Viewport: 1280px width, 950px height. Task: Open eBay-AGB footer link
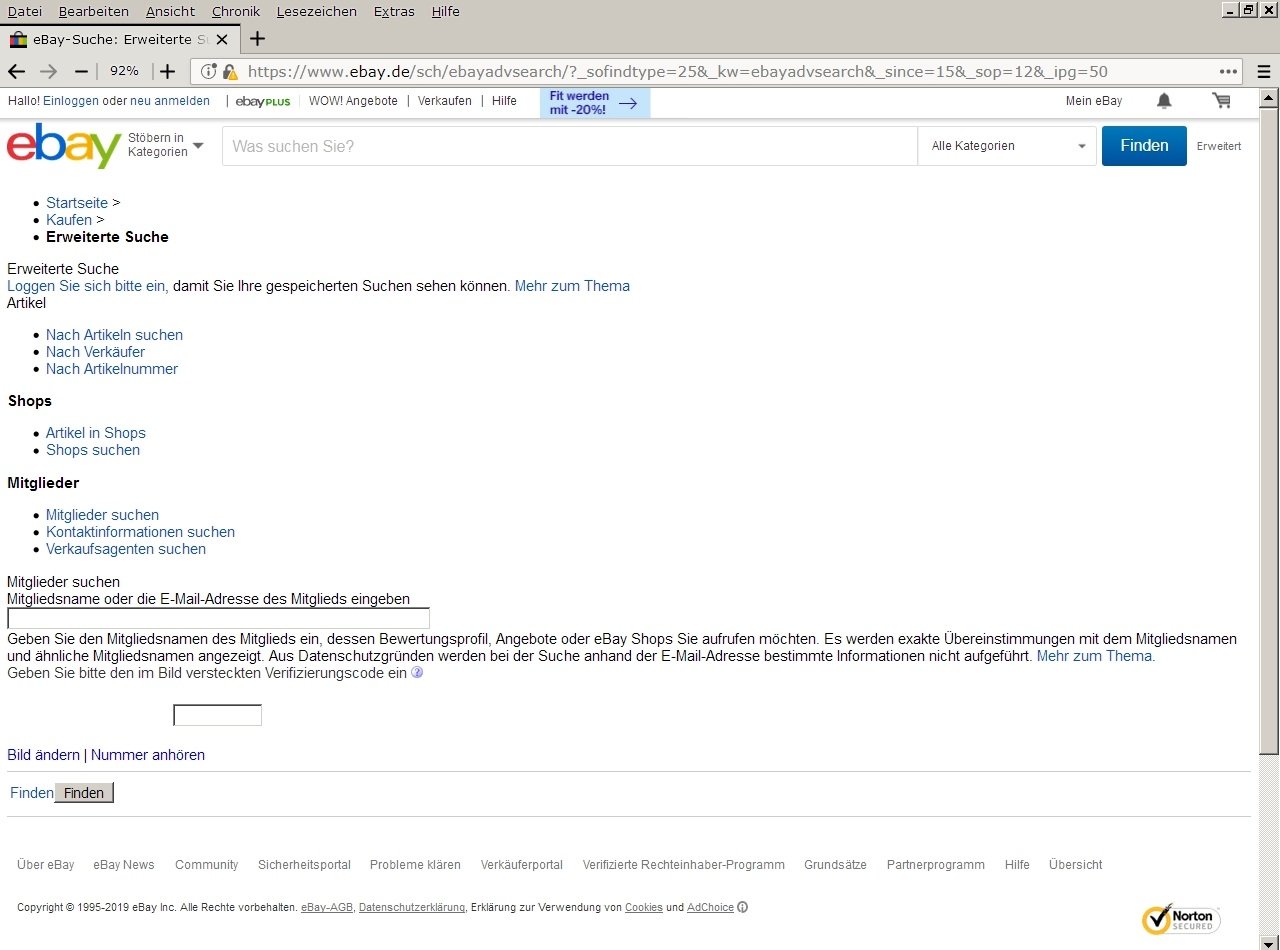point(327,908)
